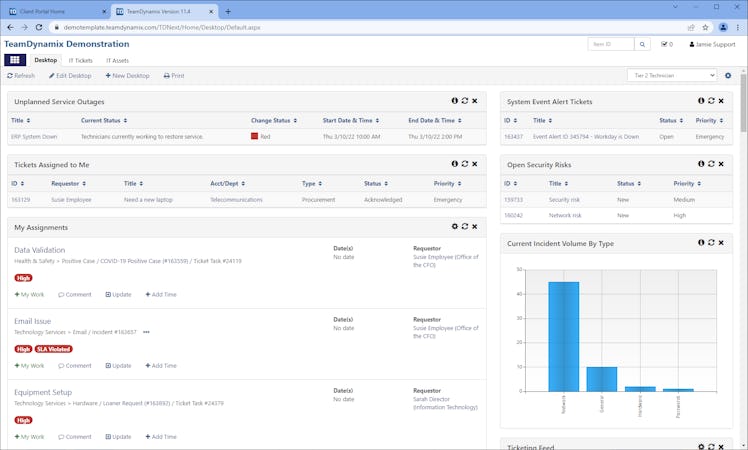This screenshot has height=450, width=748.
Task: Open the applications grid menu
Action: click(15, 60)
